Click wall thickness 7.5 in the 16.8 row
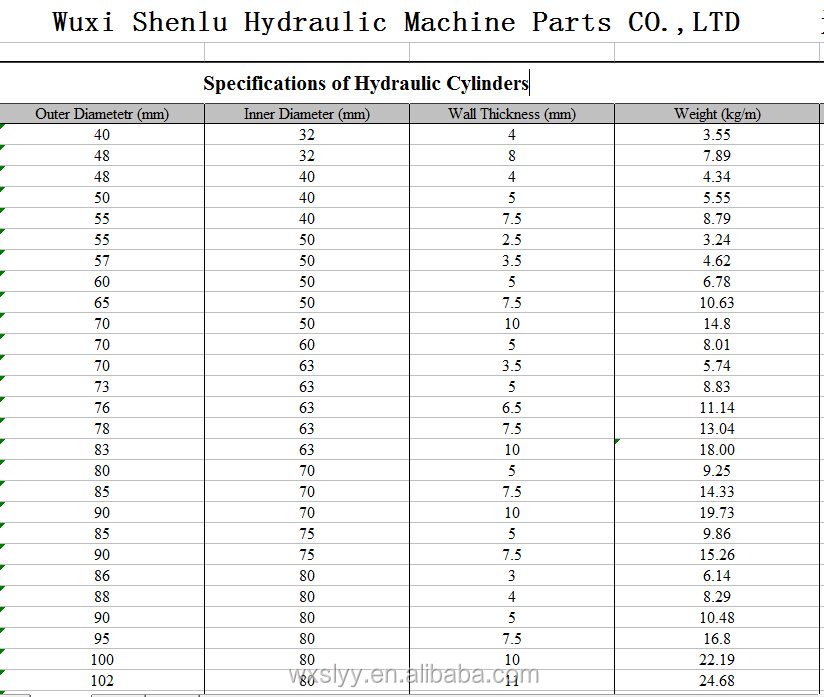The height and width of the screenshot is (697, 824). click(512, 640)
